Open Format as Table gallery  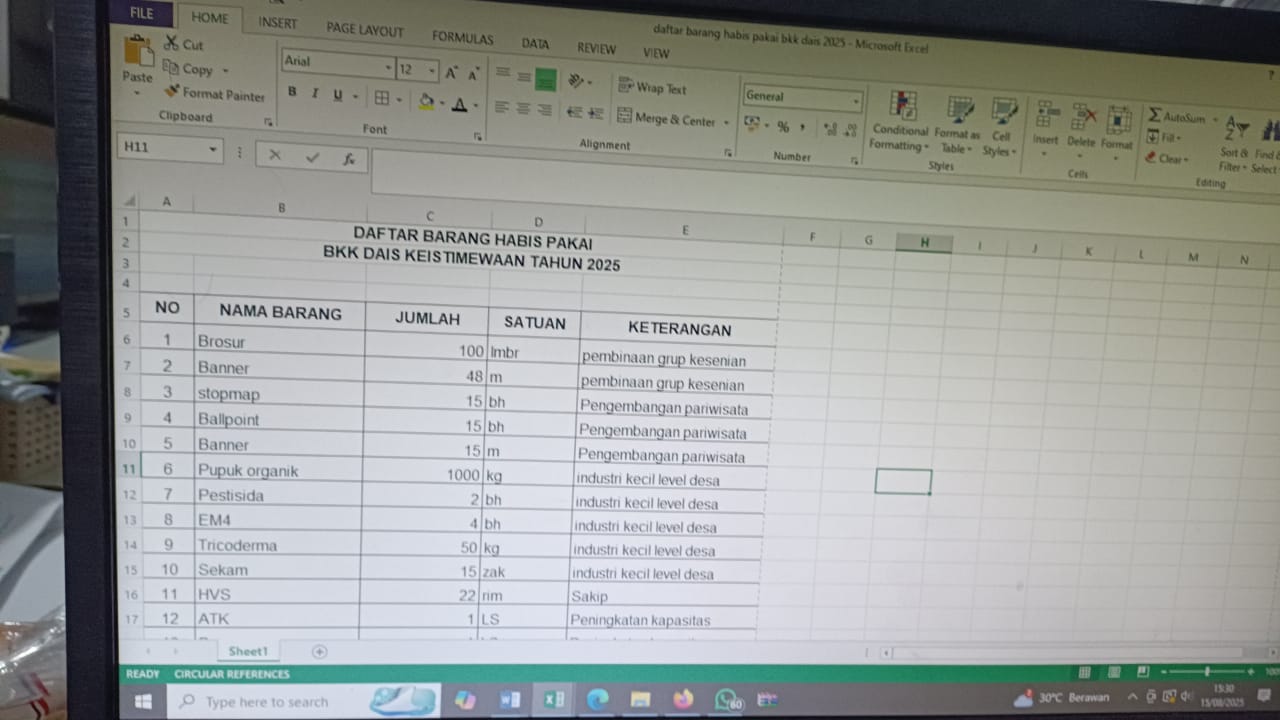[958, 125]
